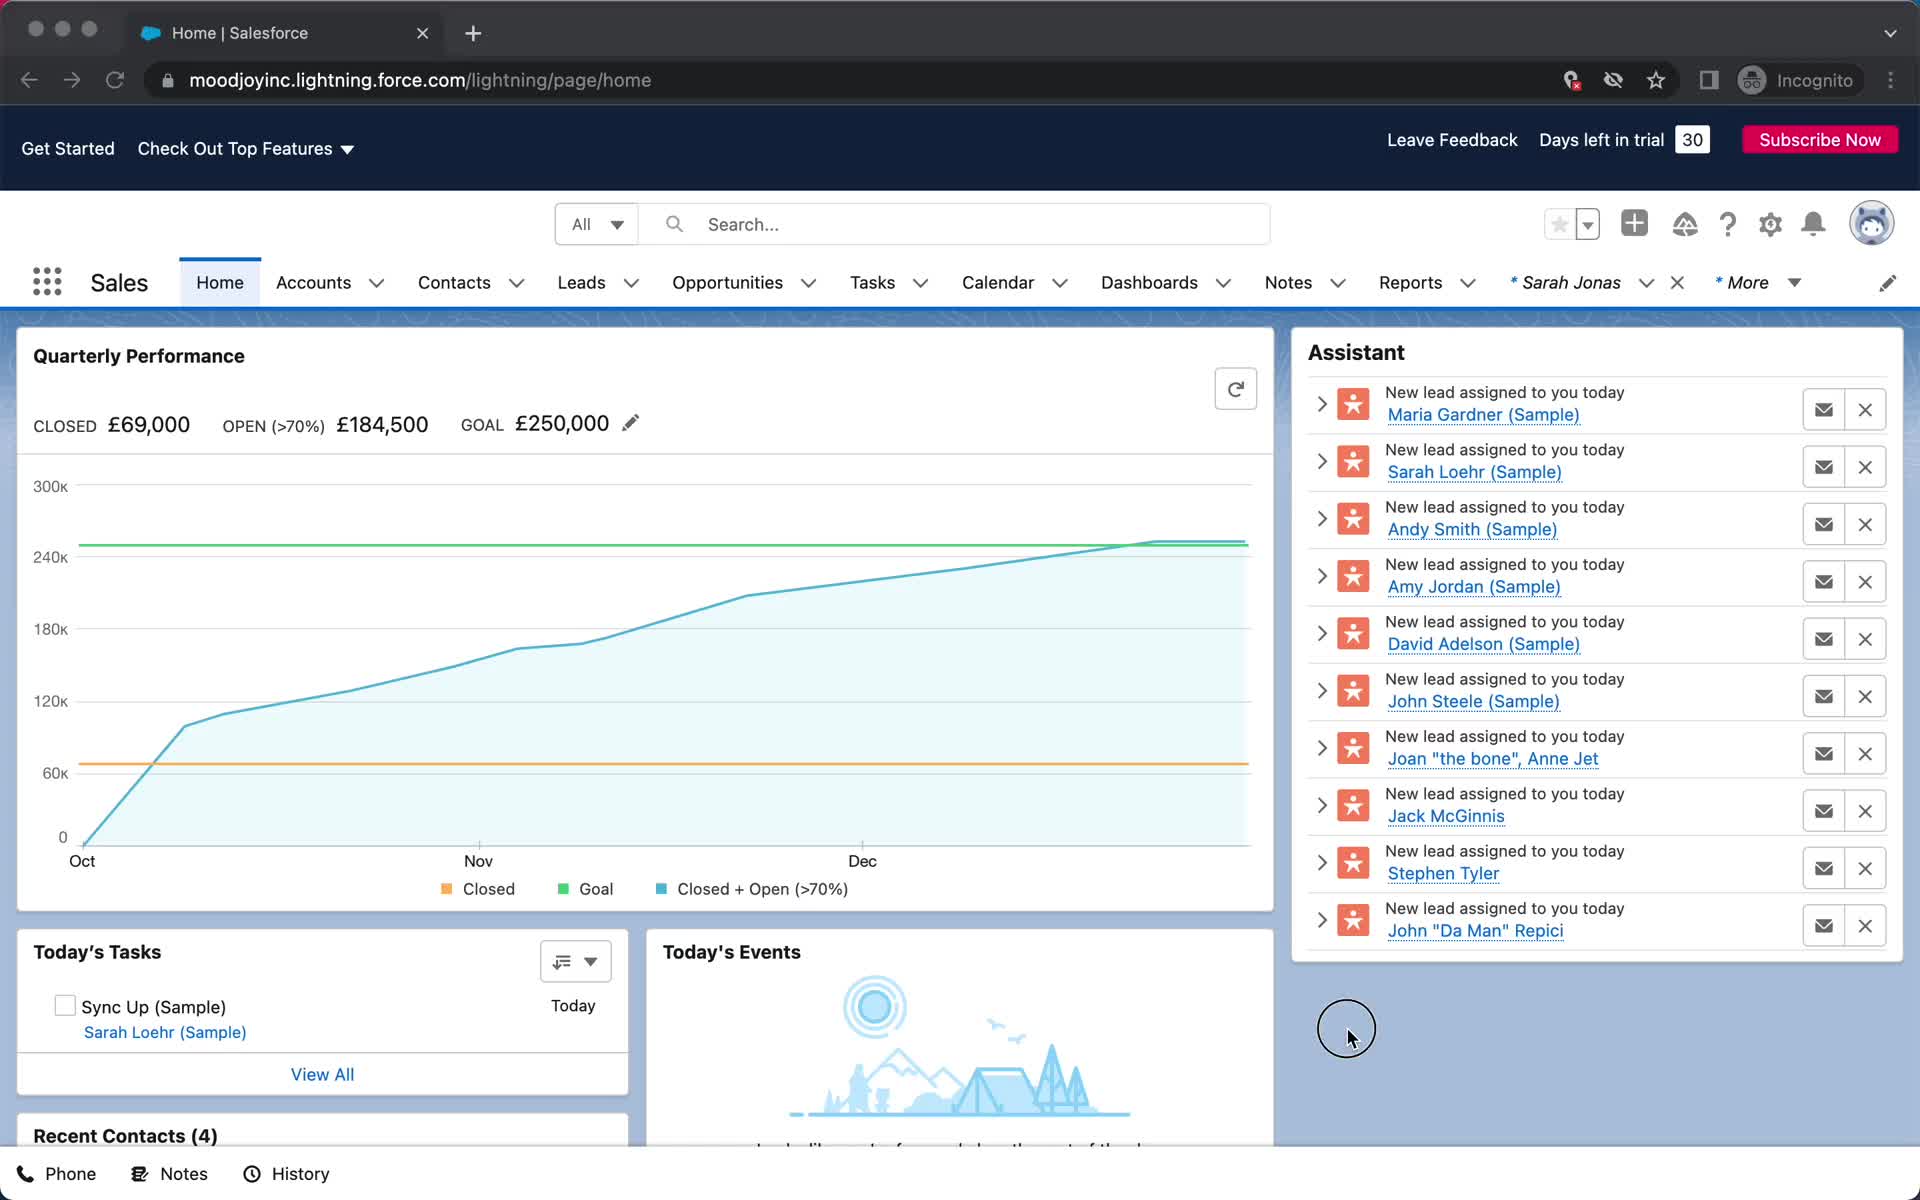Select the Home tab
The width and height of the screenshot is (1920, 1200).
point(220,283)
